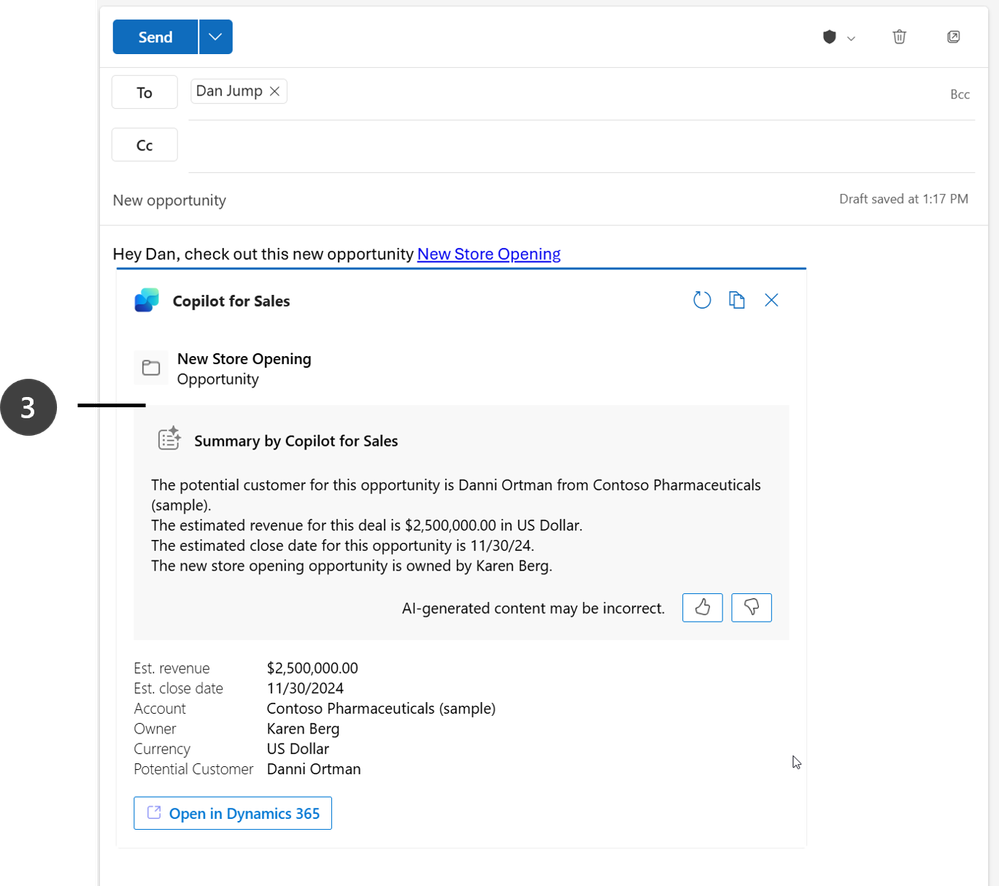Click the estimated revenue summary sentence
Image resolution: width=999 pixels, height=886 pixels.
coord(367,525)
